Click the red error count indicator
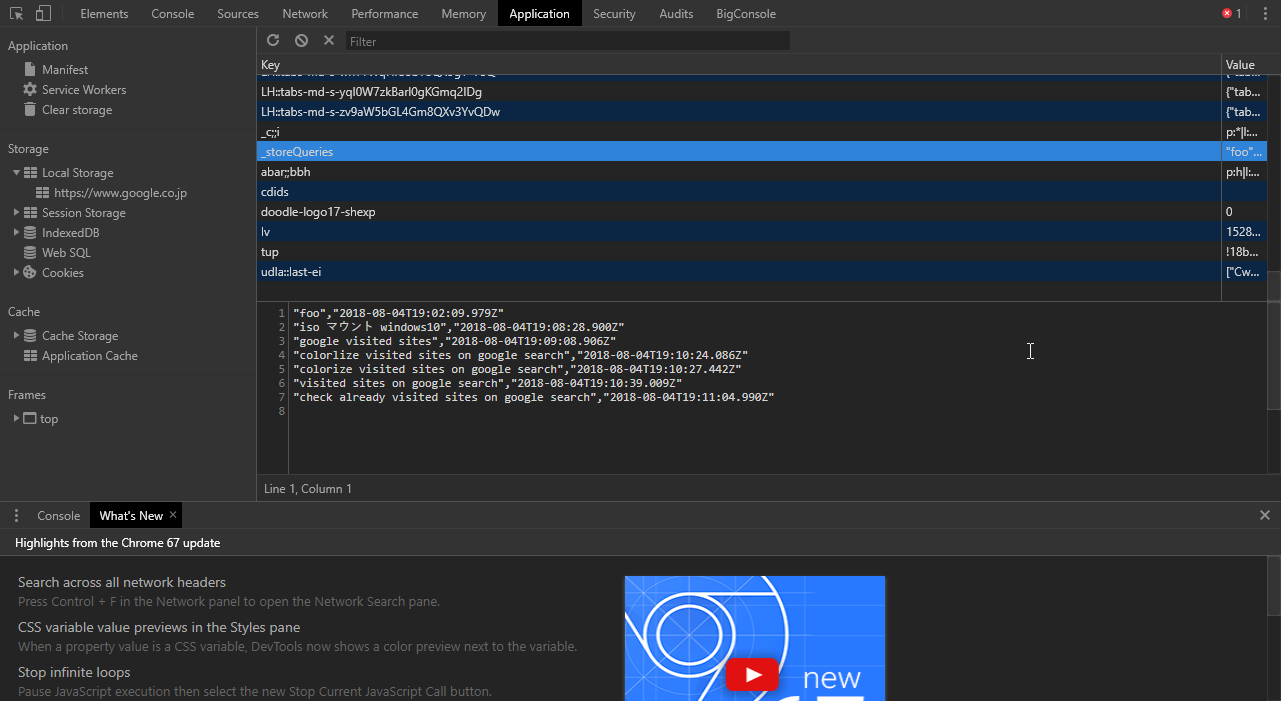The width and height of the screenshot is (1281, 701). 1231,13
